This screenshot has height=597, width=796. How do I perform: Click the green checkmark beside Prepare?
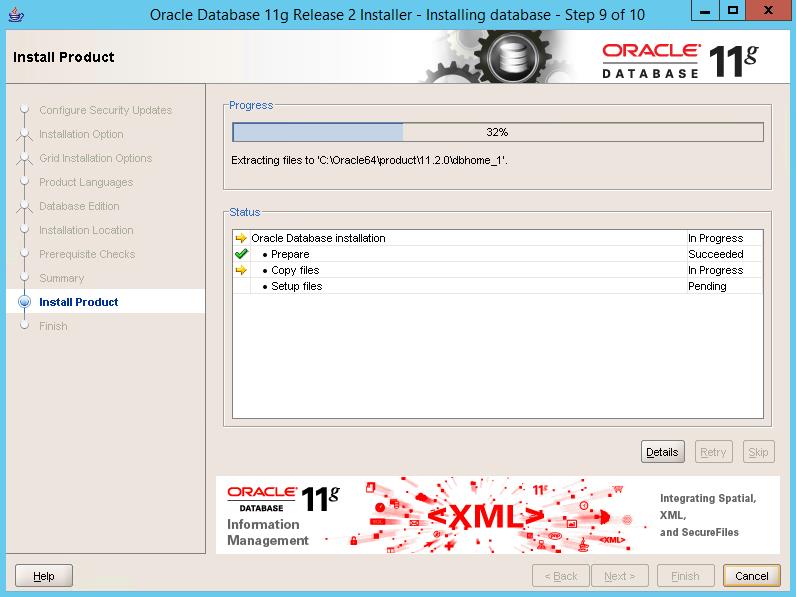[x=241, y=254]
